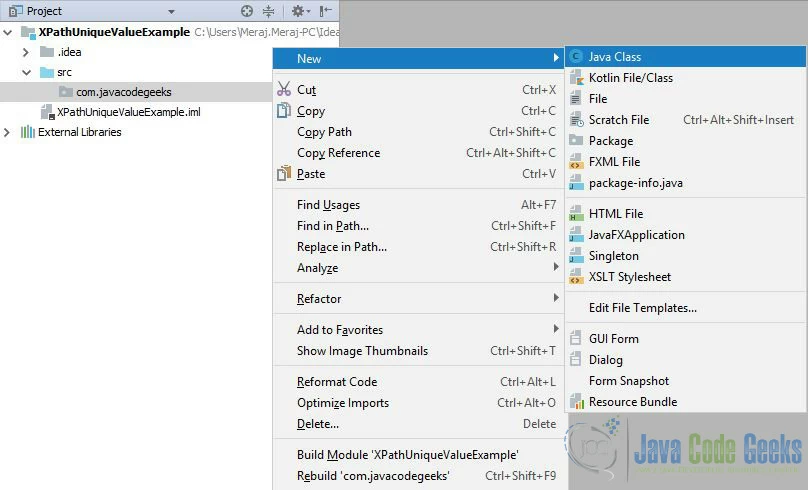
Task: Expand Add to Favorites submenu
Action: click(x=417, y=330)
